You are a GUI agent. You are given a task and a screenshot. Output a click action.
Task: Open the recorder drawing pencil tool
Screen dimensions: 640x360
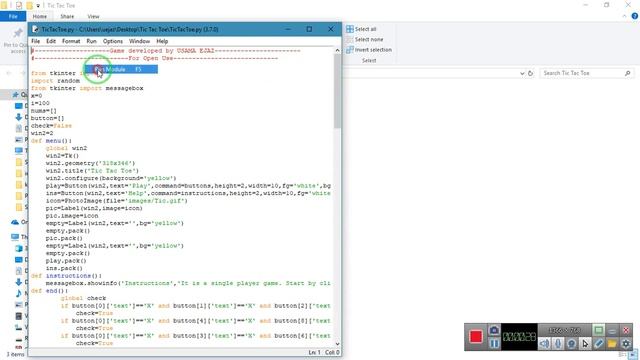point(598,344)
